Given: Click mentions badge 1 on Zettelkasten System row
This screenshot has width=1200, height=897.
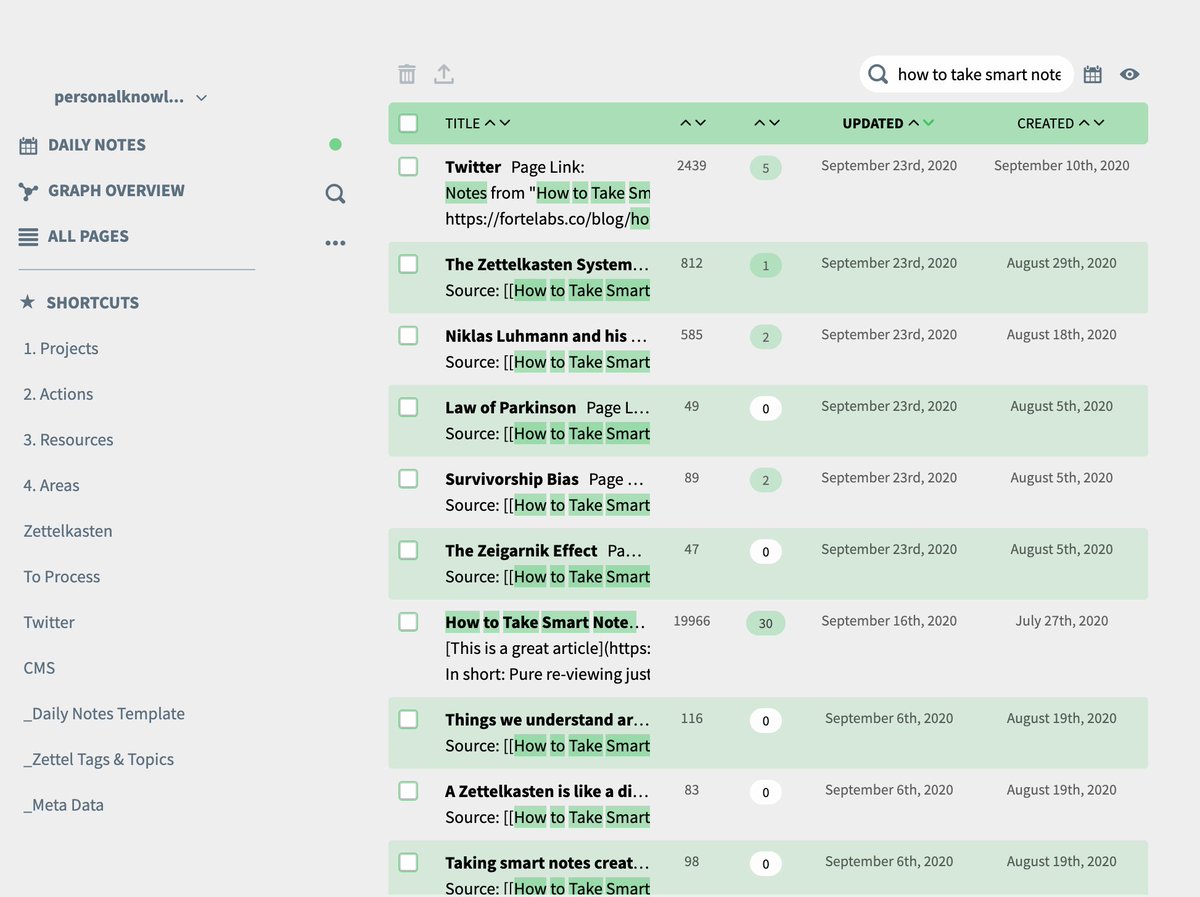Looking at the screenshot, I should (766, 265).
